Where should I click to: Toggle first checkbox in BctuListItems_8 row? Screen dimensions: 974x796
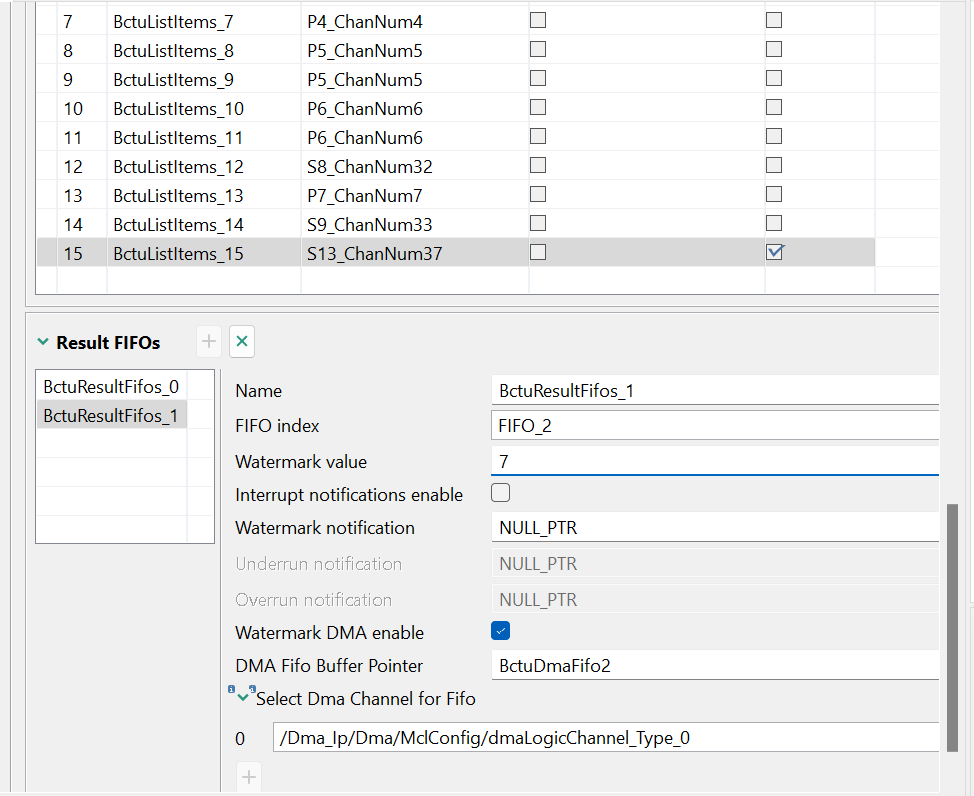click(538, 49)
